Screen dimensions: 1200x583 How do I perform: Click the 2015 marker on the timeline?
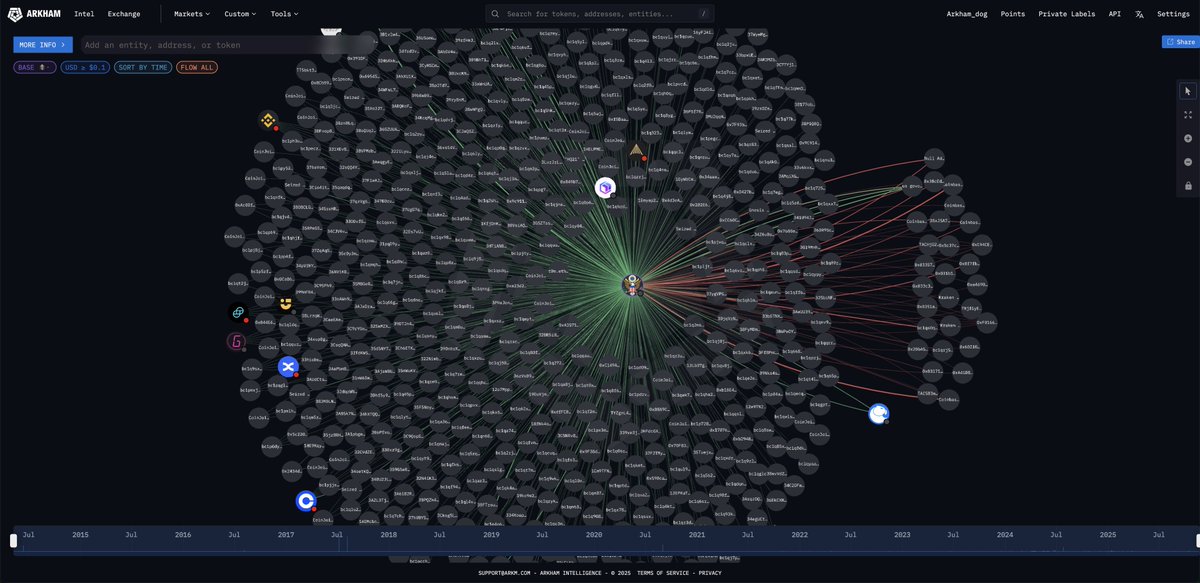tap(80, 535)
